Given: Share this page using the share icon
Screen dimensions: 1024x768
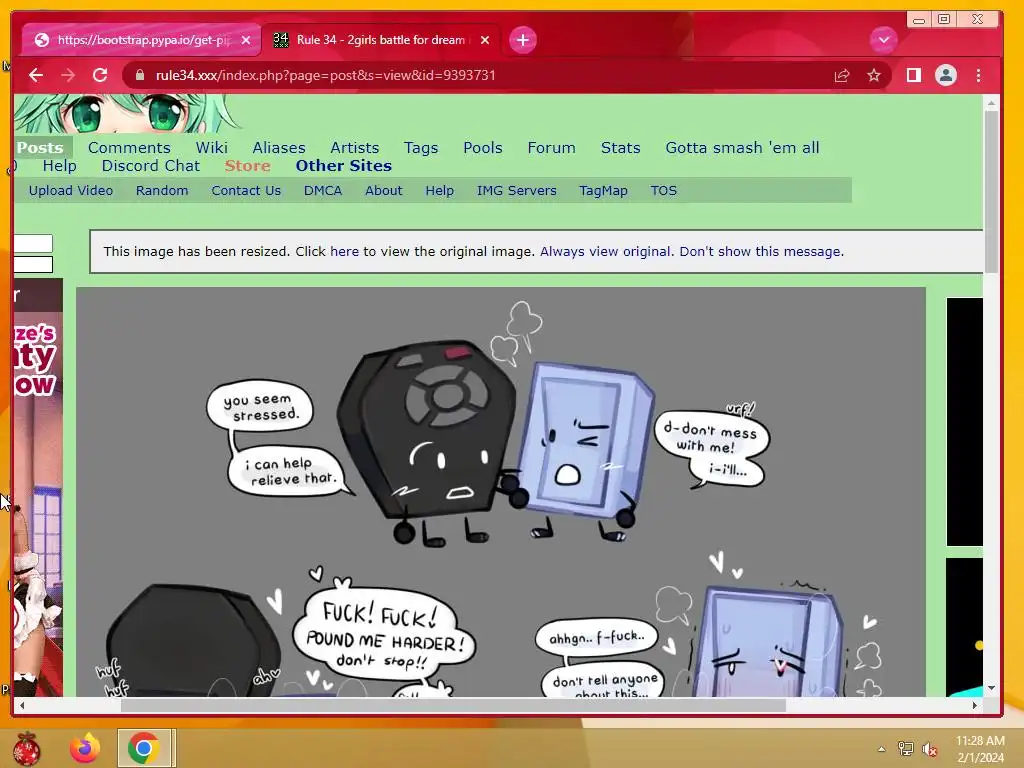Looking at the screenshot, I should pyautogui.click(x=842, y=76).
